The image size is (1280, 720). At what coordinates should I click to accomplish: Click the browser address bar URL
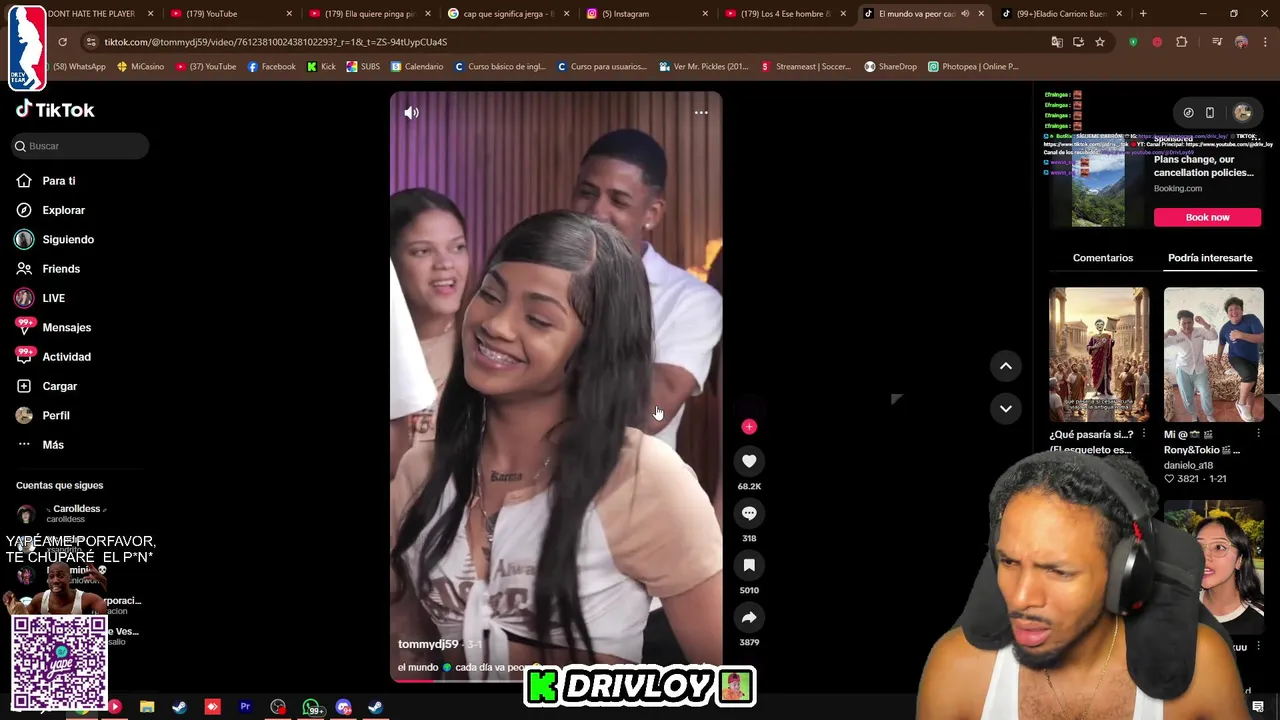coord(275,42)
